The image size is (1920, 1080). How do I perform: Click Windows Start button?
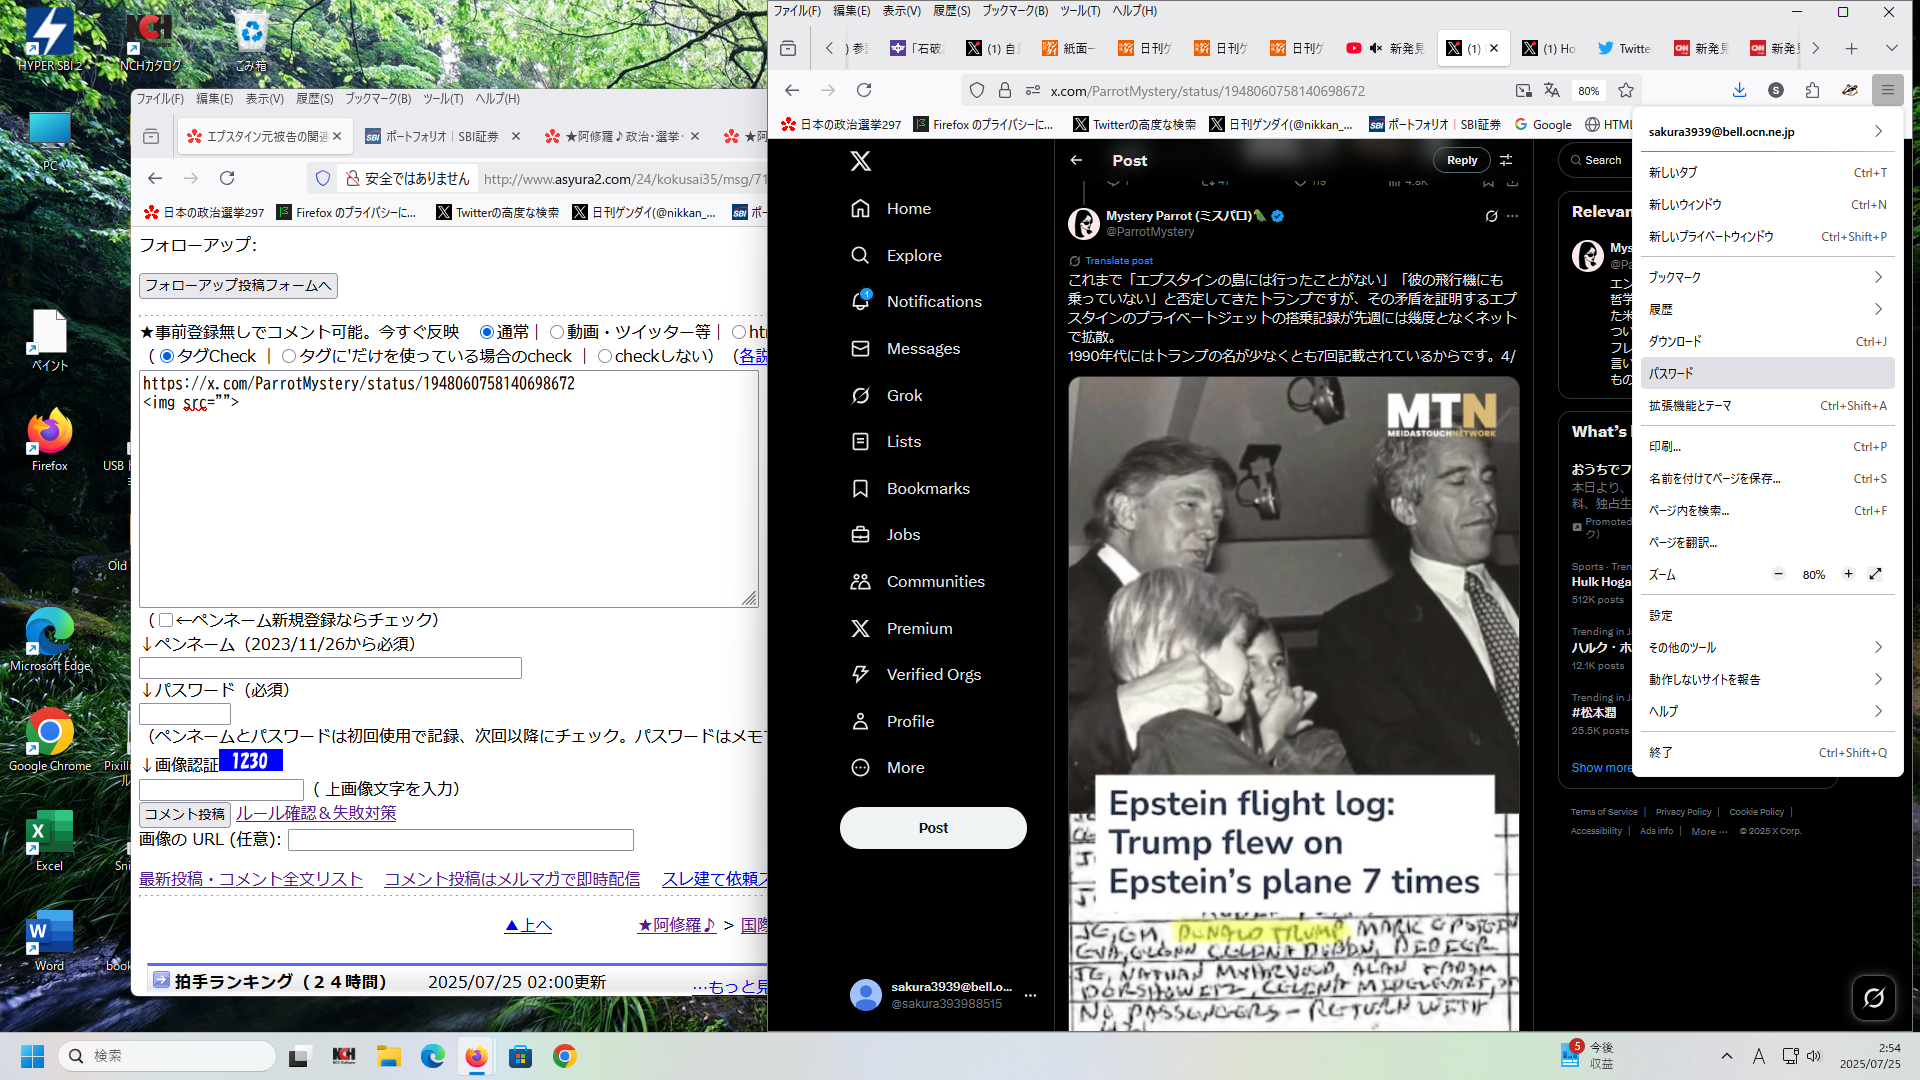click(x=32, y=1056)
